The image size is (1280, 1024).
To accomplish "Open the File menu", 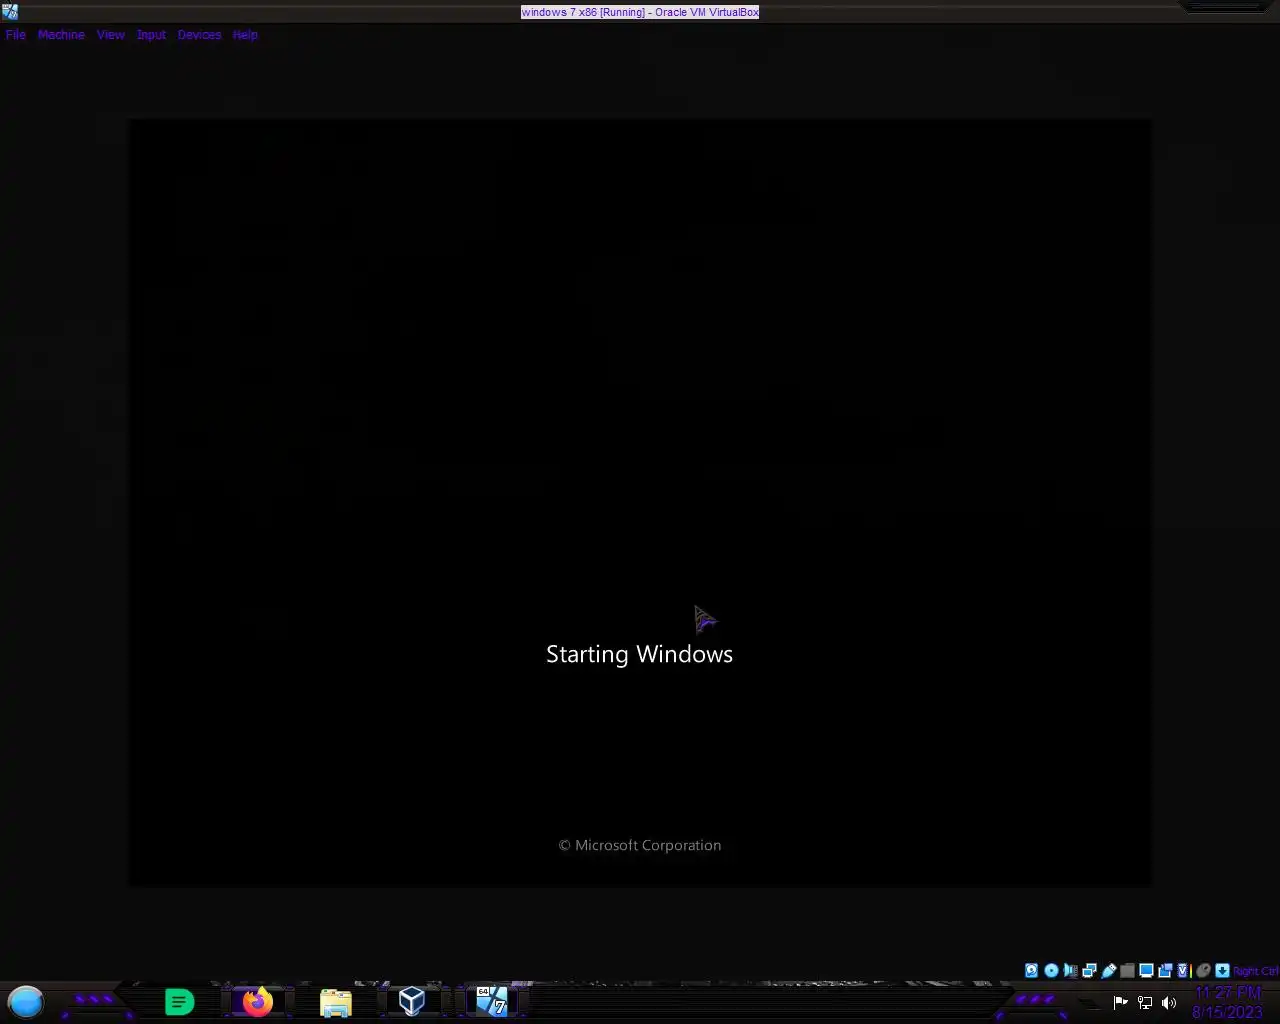I will [x=15, y=35].
